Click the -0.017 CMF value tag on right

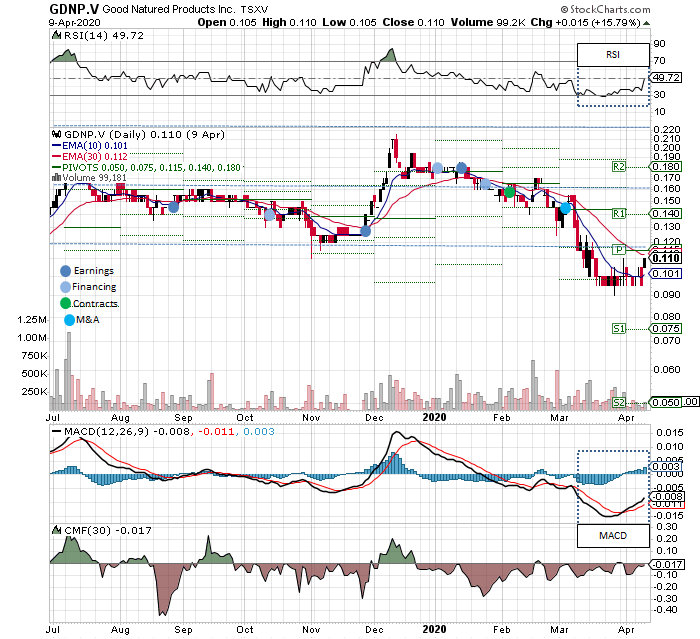point(667,564)
